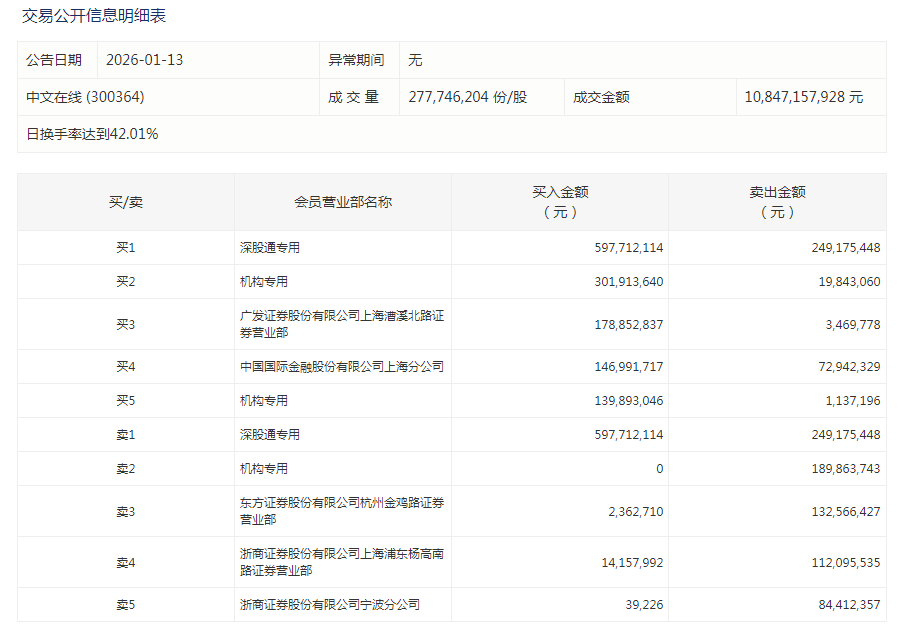
Task: Open 机构专用 in the 卖2 row
Action: (264, 469)
